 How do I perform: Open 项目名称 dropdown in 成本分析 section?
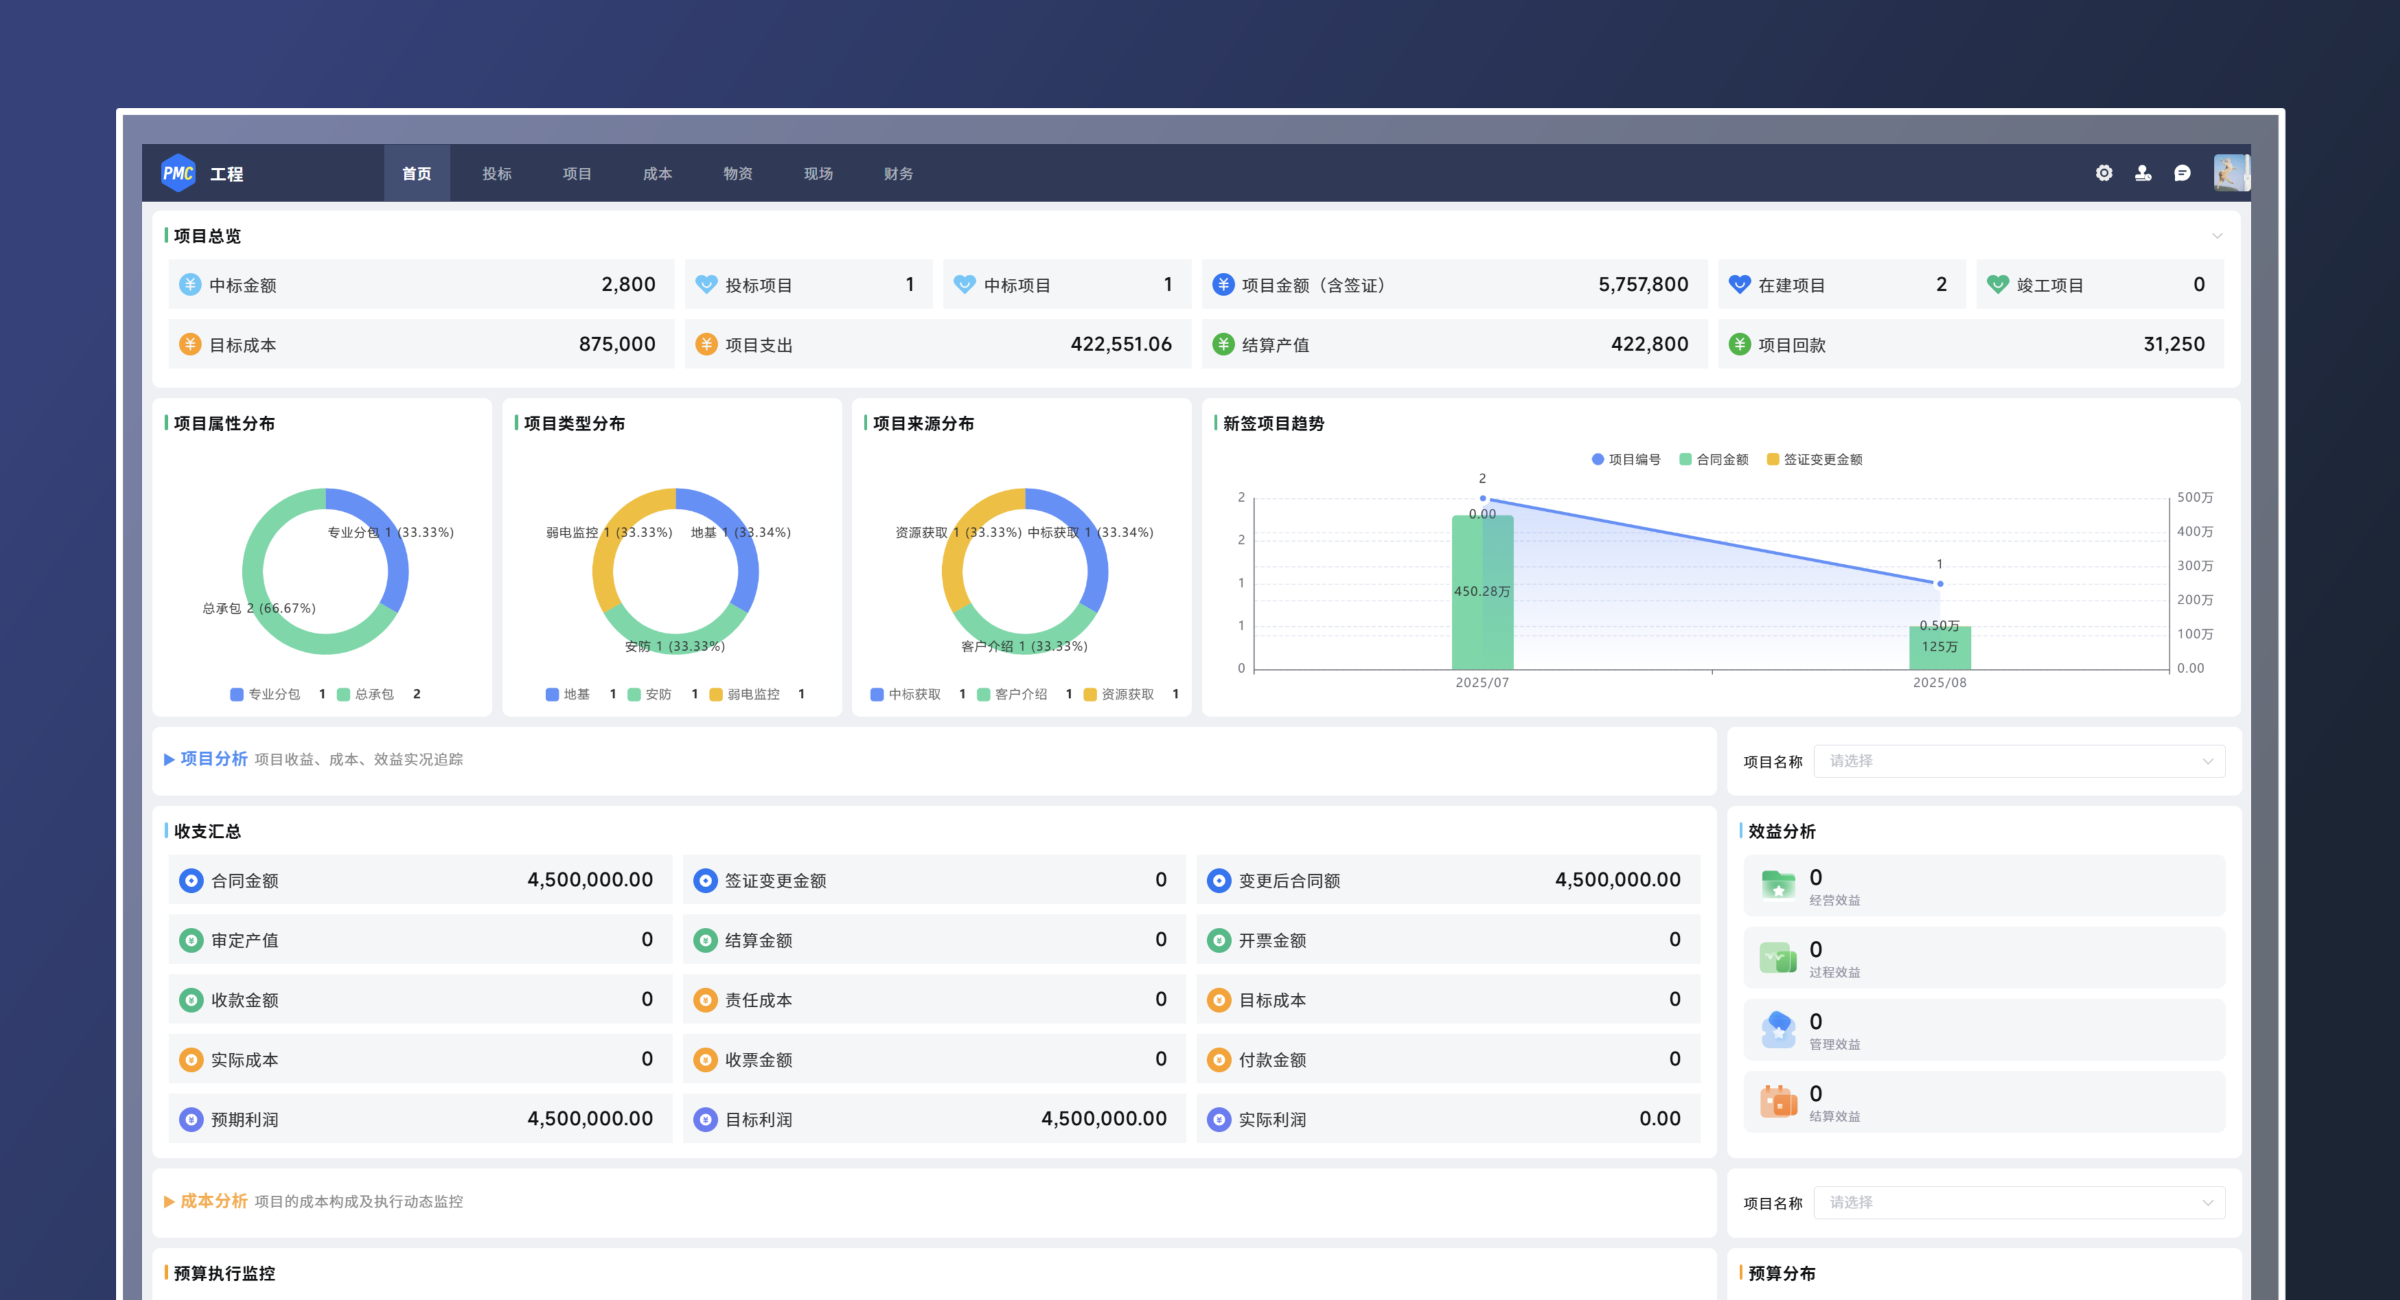click(x=2018, y=1203)
